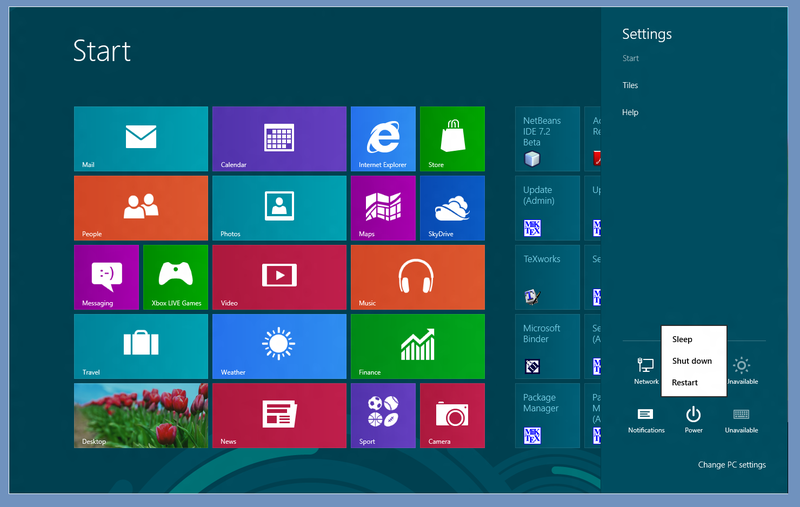Open the Music tile with headphones

[417, 277]
